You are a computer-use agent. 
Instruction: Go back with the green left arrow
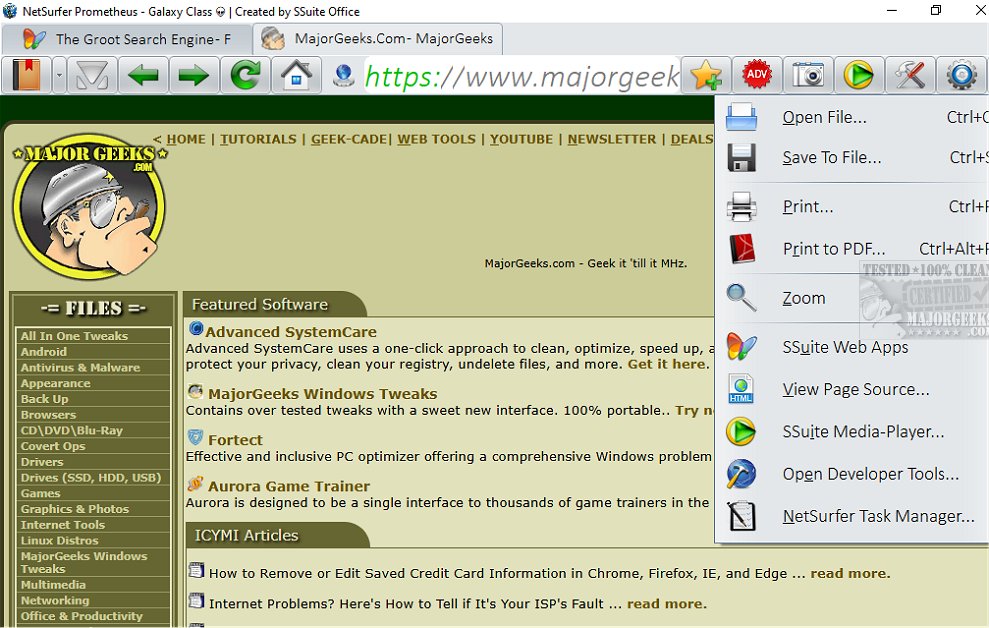[x=143, y=75]
